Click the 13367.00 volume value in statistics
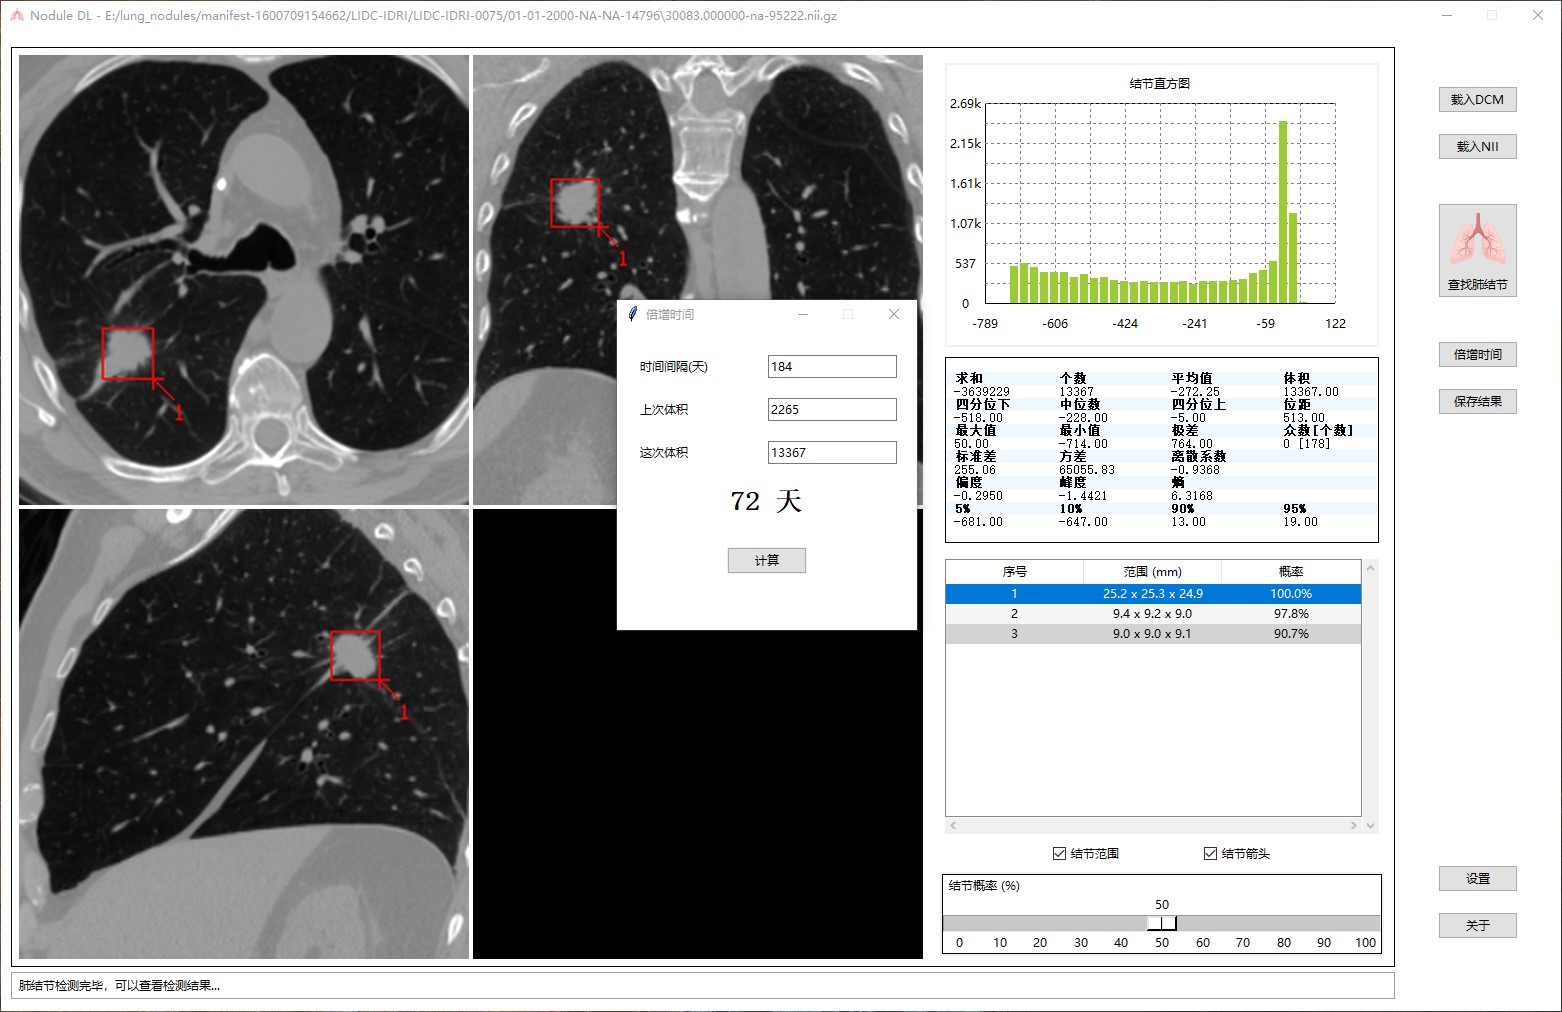Screen dimensions: 1562x1012 point(1311,392)
